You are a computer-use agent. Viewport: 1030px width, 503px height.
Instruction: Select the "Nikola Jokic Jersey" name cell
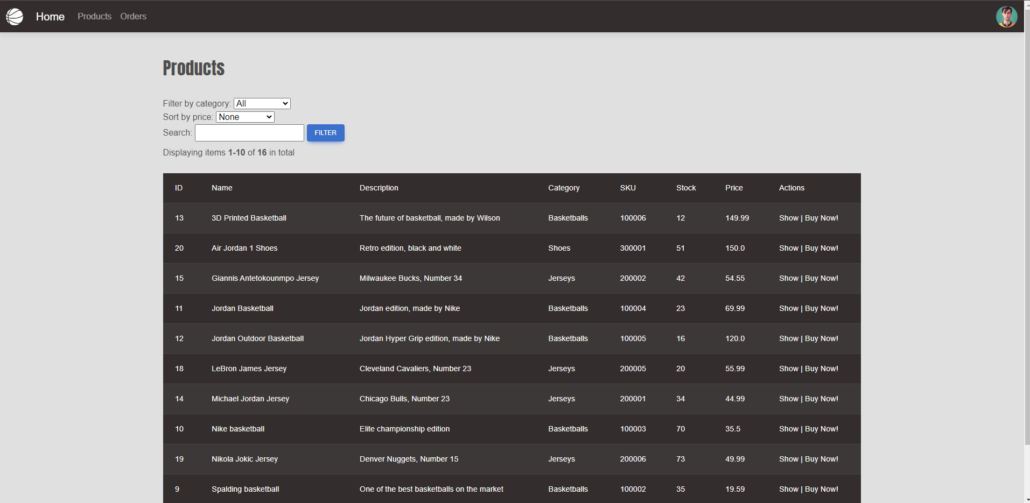pos(244,460)
